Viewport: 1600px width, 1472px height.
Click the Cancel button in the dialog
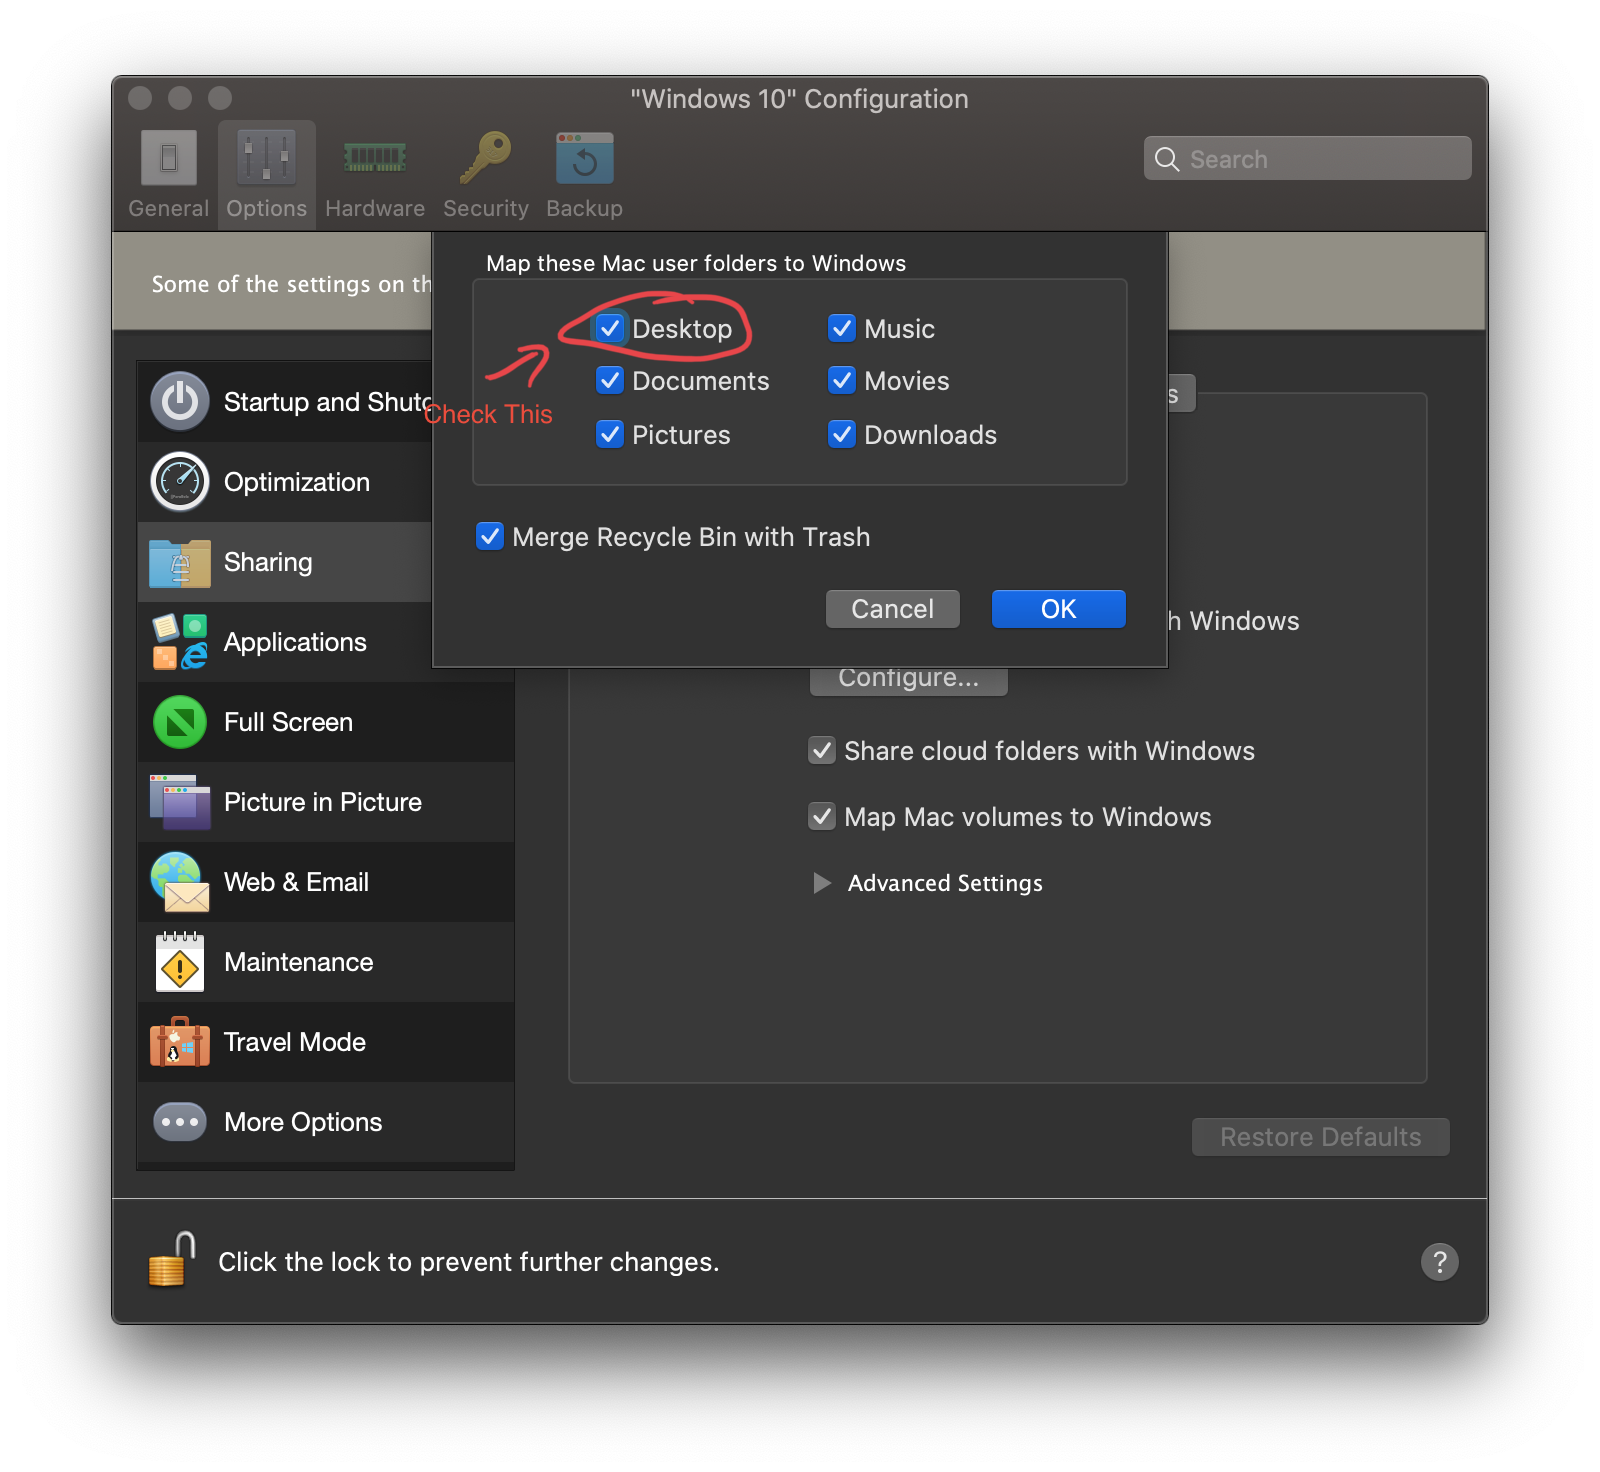(x=893, y=609)
